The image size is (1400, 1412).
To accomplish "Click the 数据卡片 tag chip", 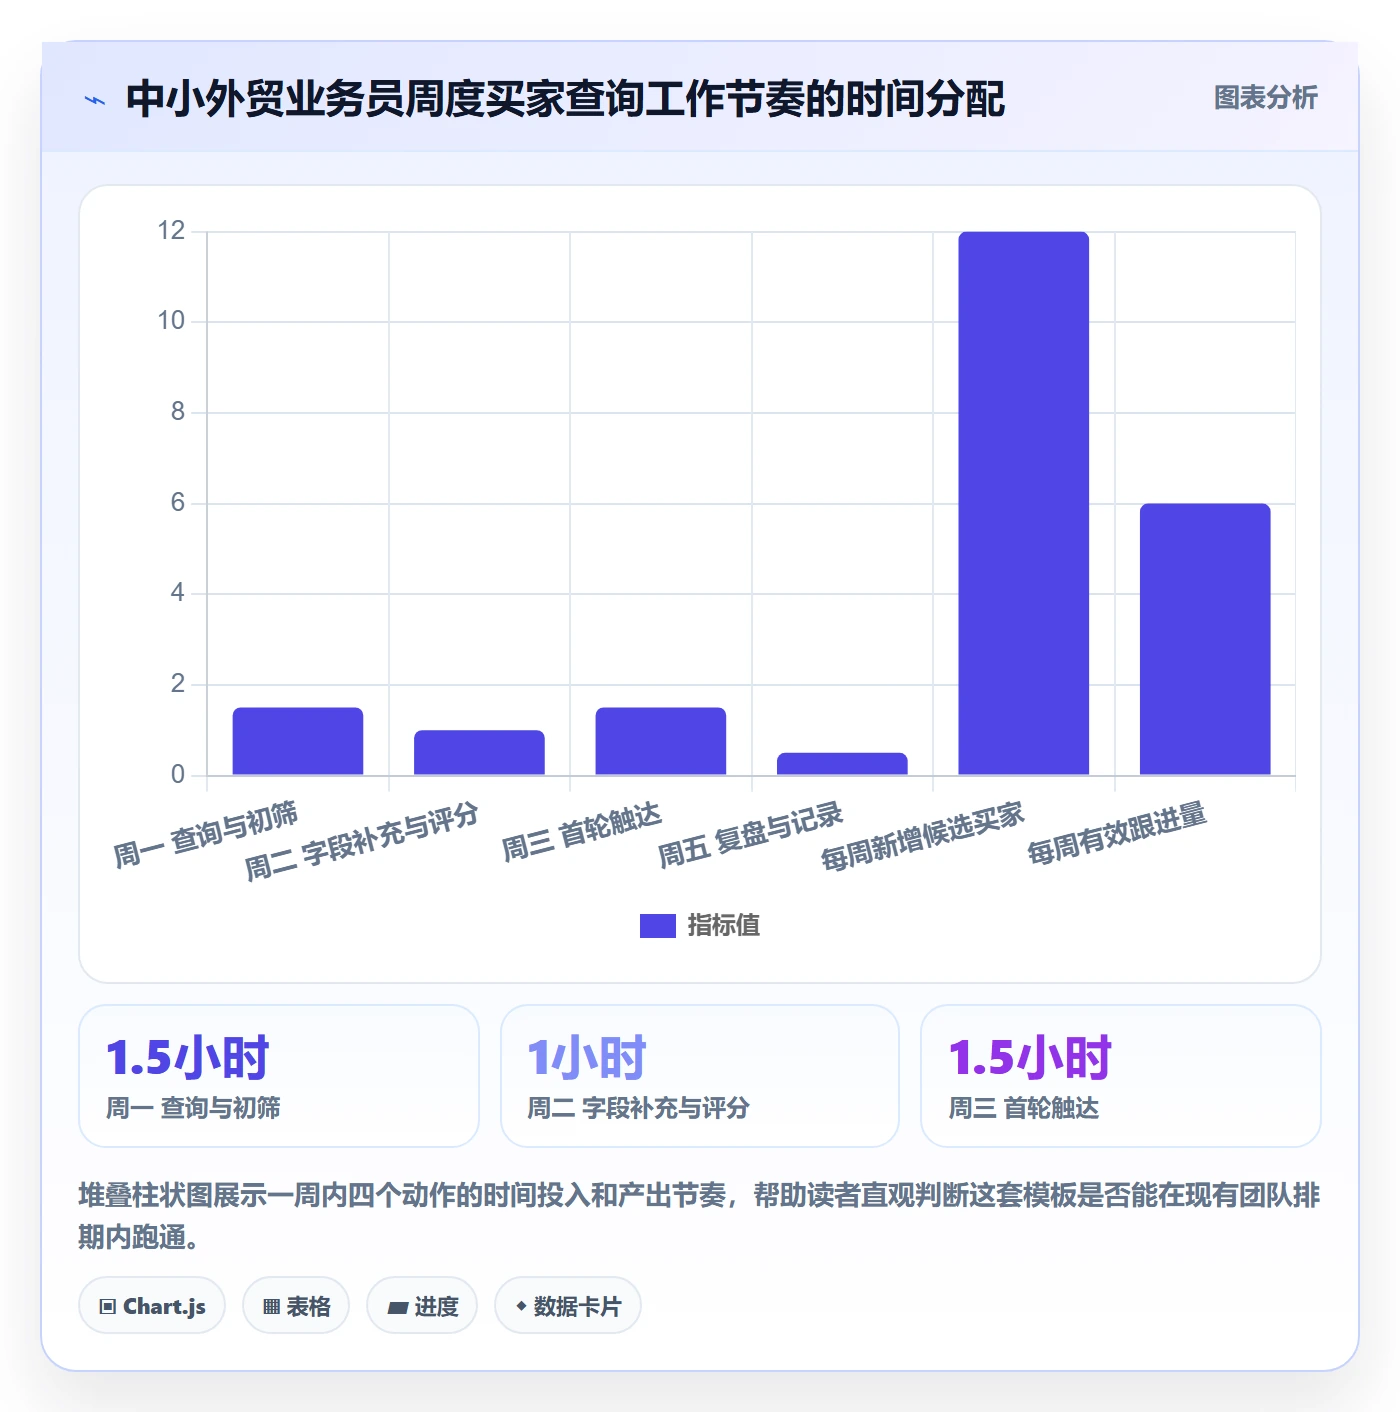I will click(568, 1306).
